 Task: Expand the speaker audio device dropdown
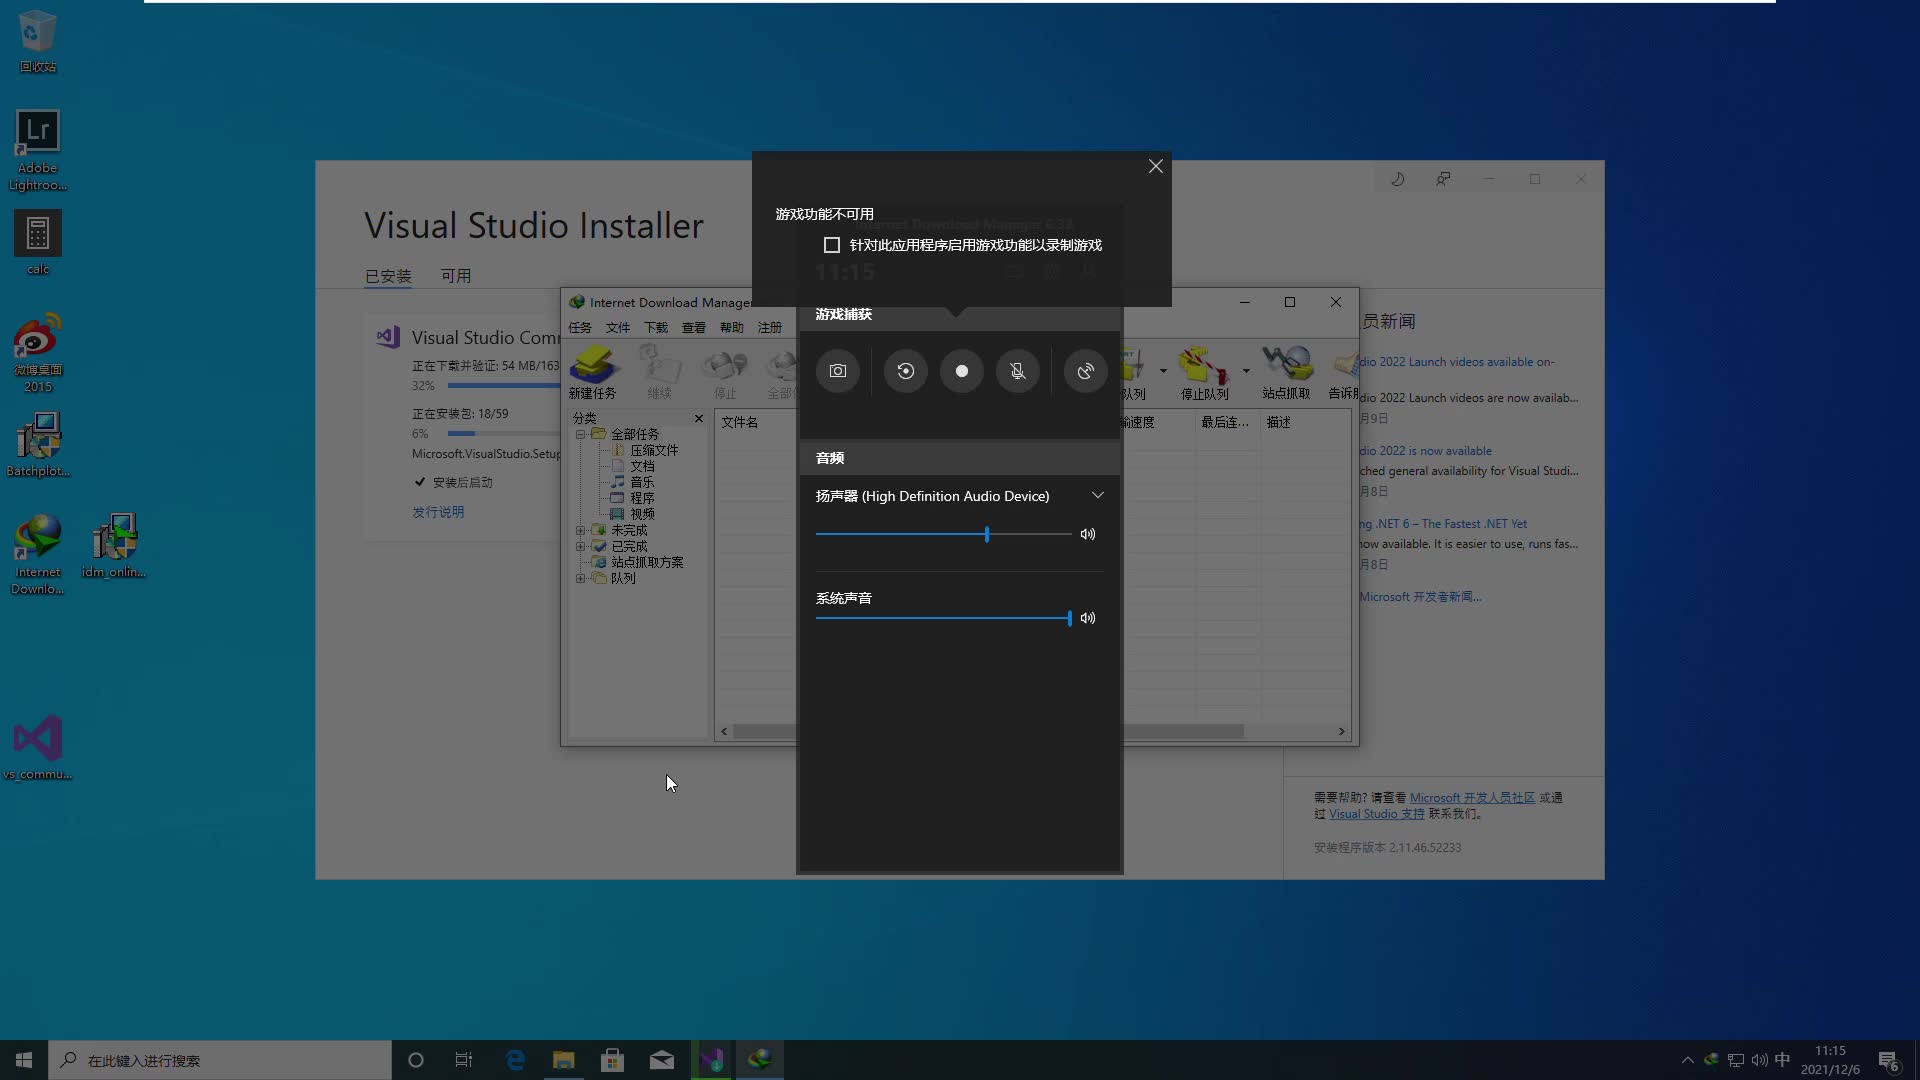[1098, 496]
